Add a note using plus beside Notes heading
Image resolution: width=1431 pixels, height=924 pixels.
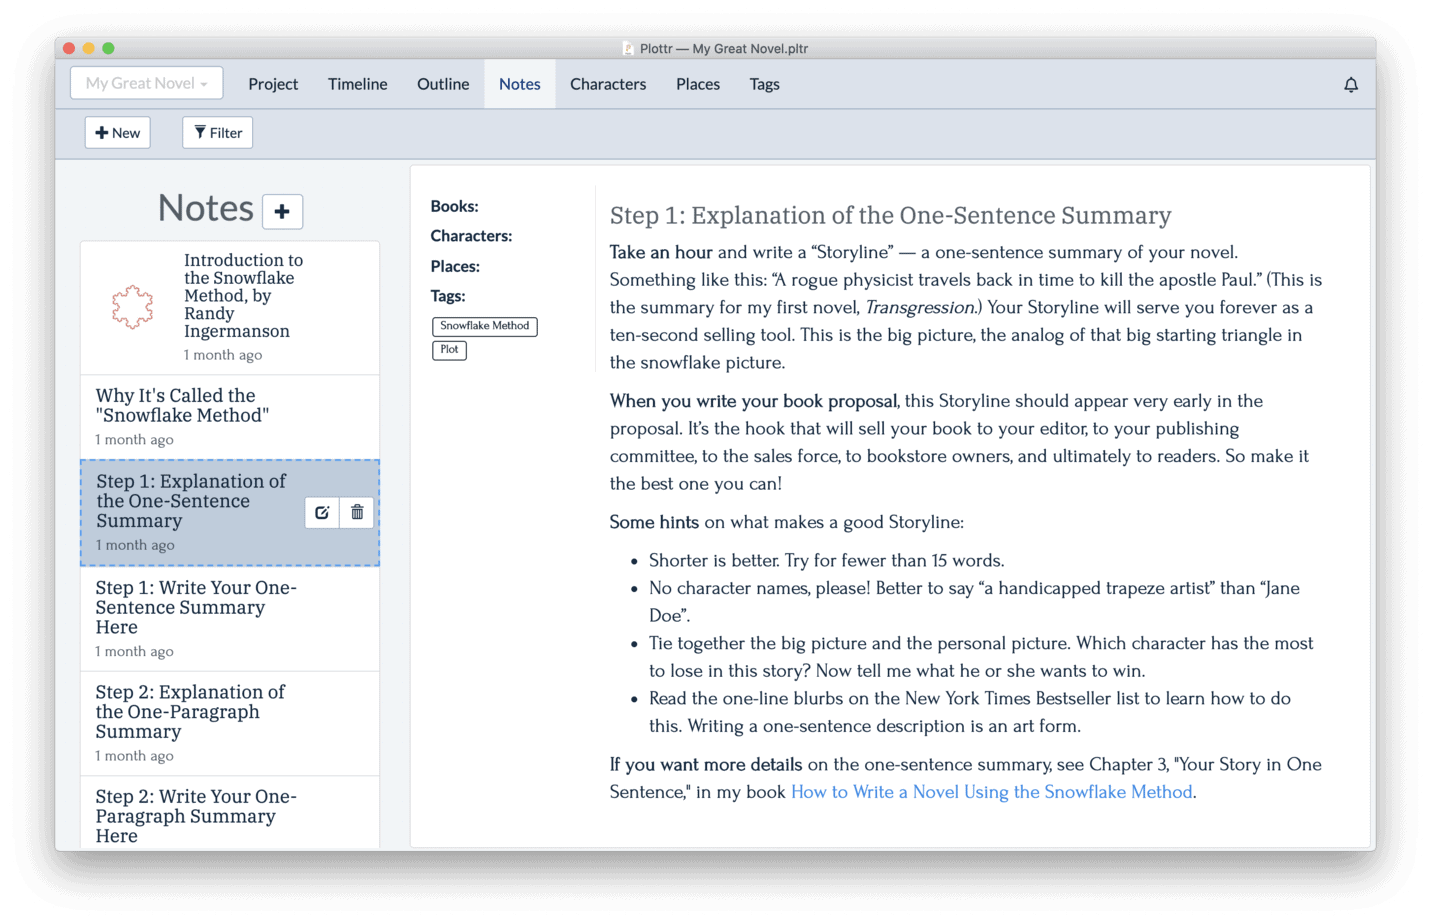pyautogui.click(x=282, y=211)
